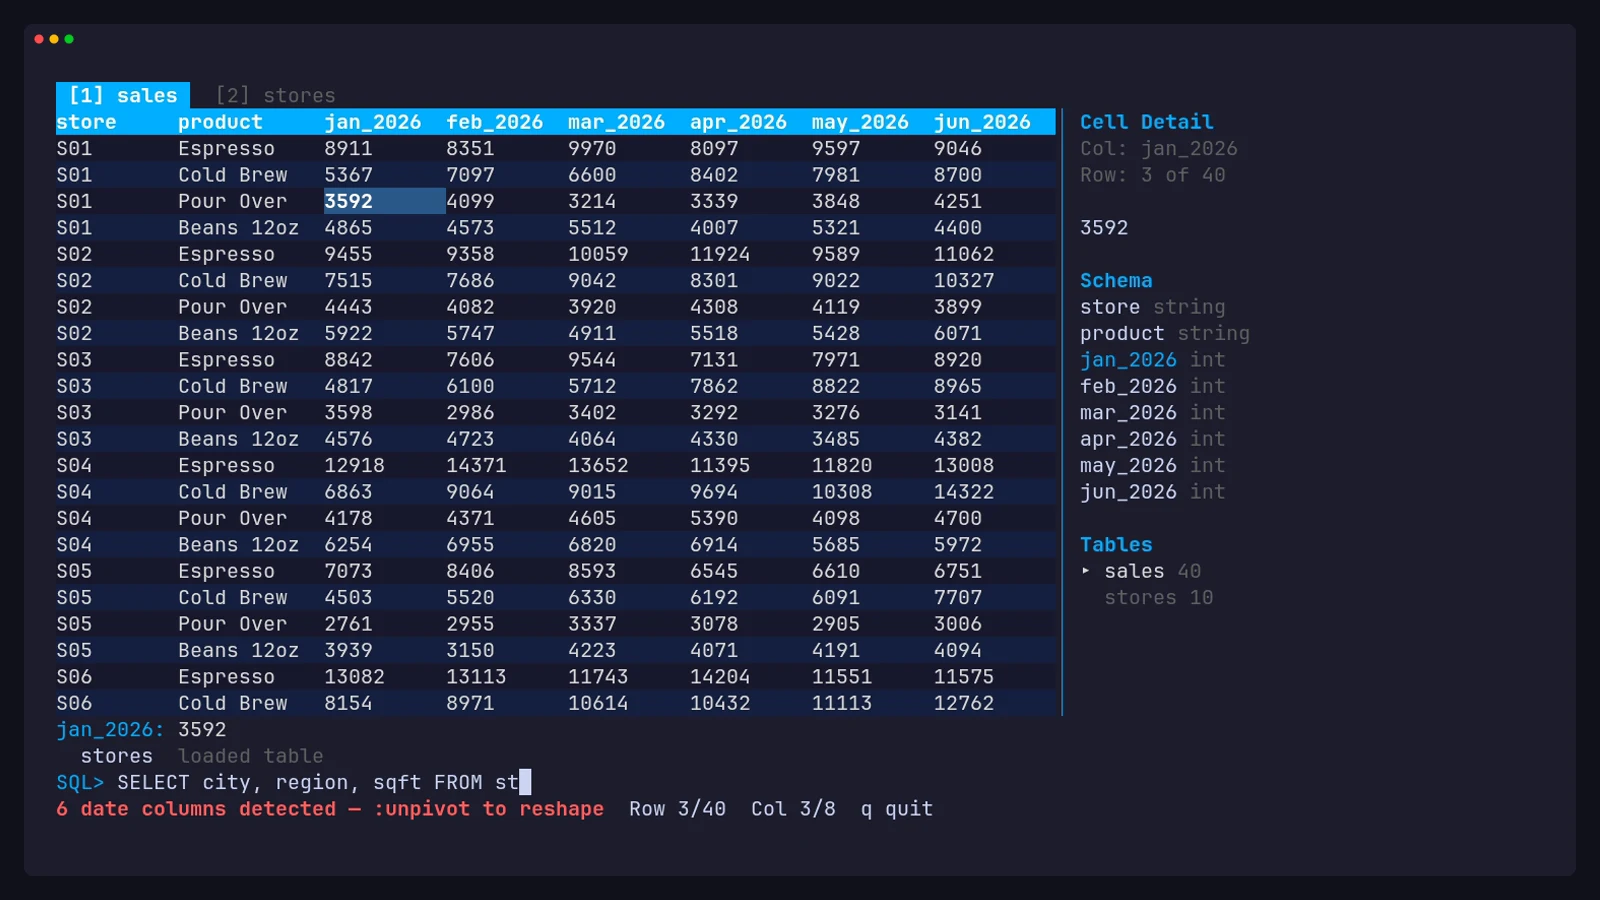This screenshot has width=1600, height=900.
Task: Select cell value 9544
Action: coord(592,360)
